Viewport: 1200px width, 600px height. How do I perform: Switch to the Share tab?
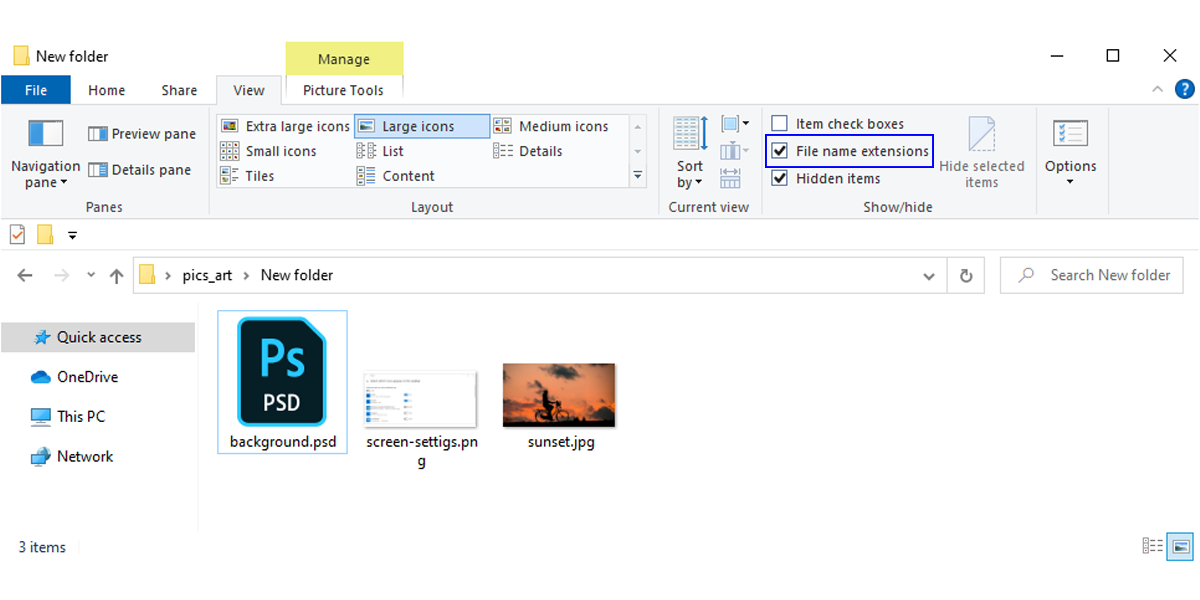pyautogui.click(x=179, y=90)
